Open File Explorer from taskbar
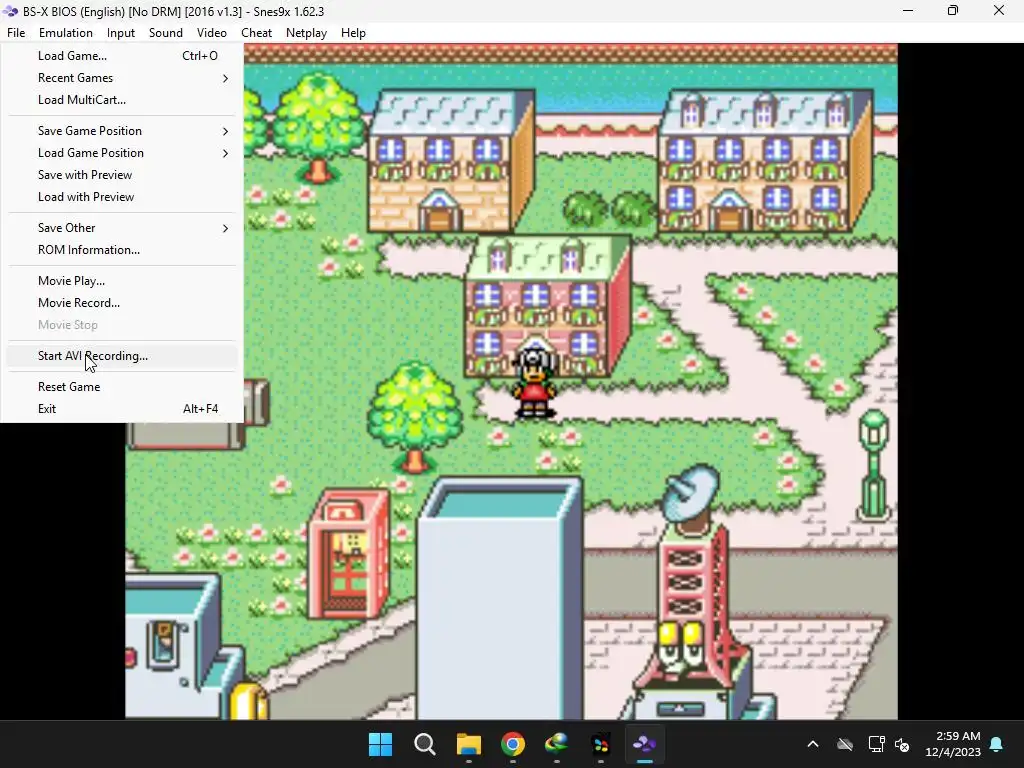This screenshot has height=768, width=1024. click(469, 744)
